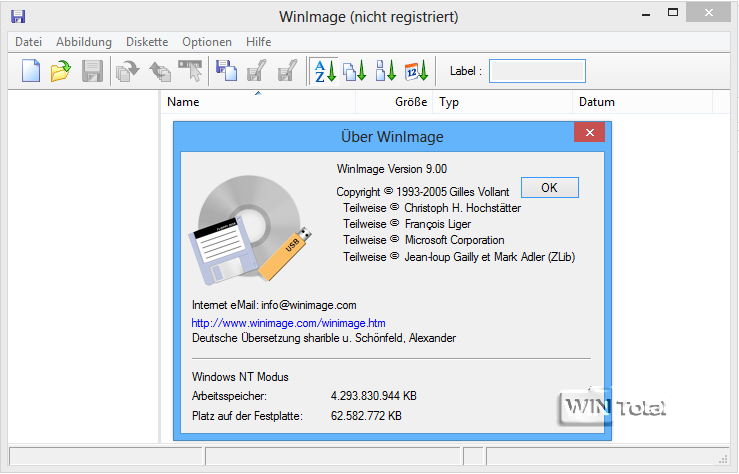739x474 pixels.
Task: Minimize the WinImage main window
Action: click(x=646, y=14)
